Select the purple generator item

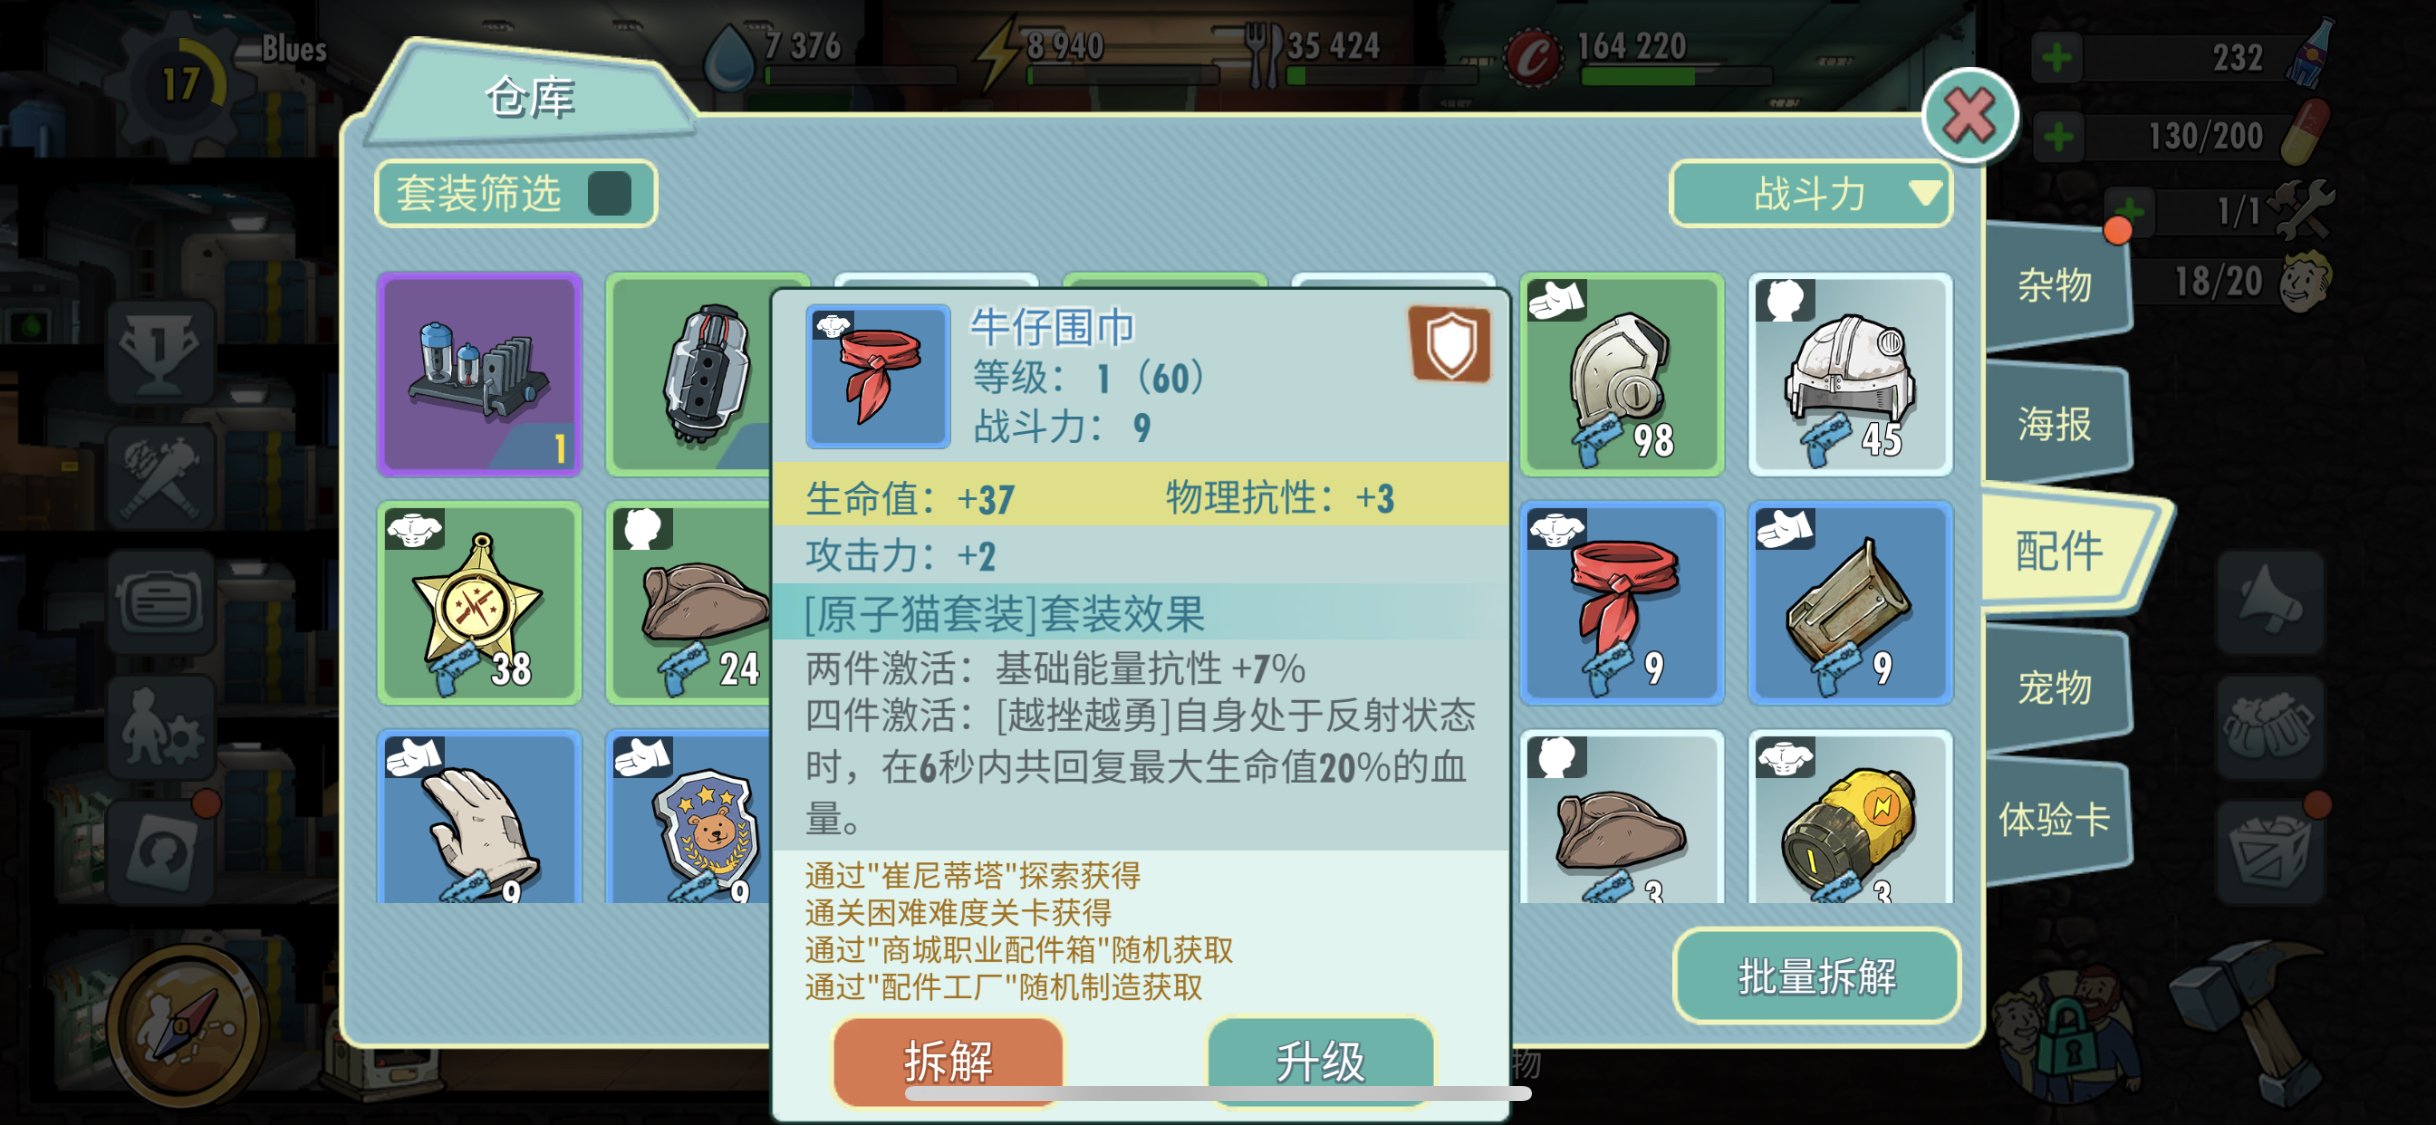pos(480,374)
